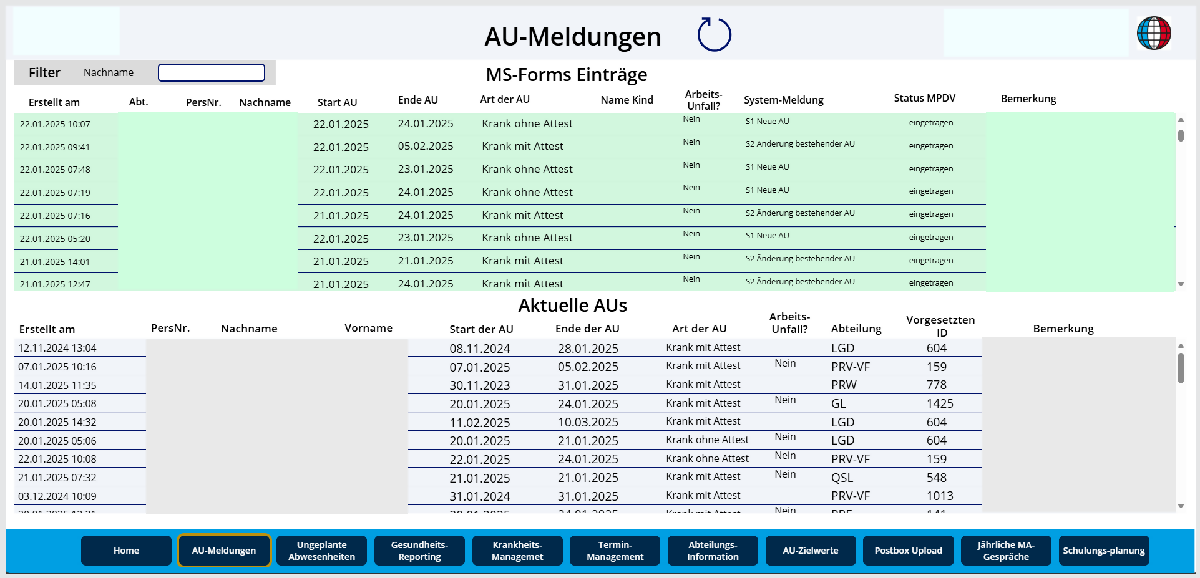The height and width of the screenshot is (578, 1200).
Task: Select the active AU-Meldungen tab
Action: click(x=224, y=550)
